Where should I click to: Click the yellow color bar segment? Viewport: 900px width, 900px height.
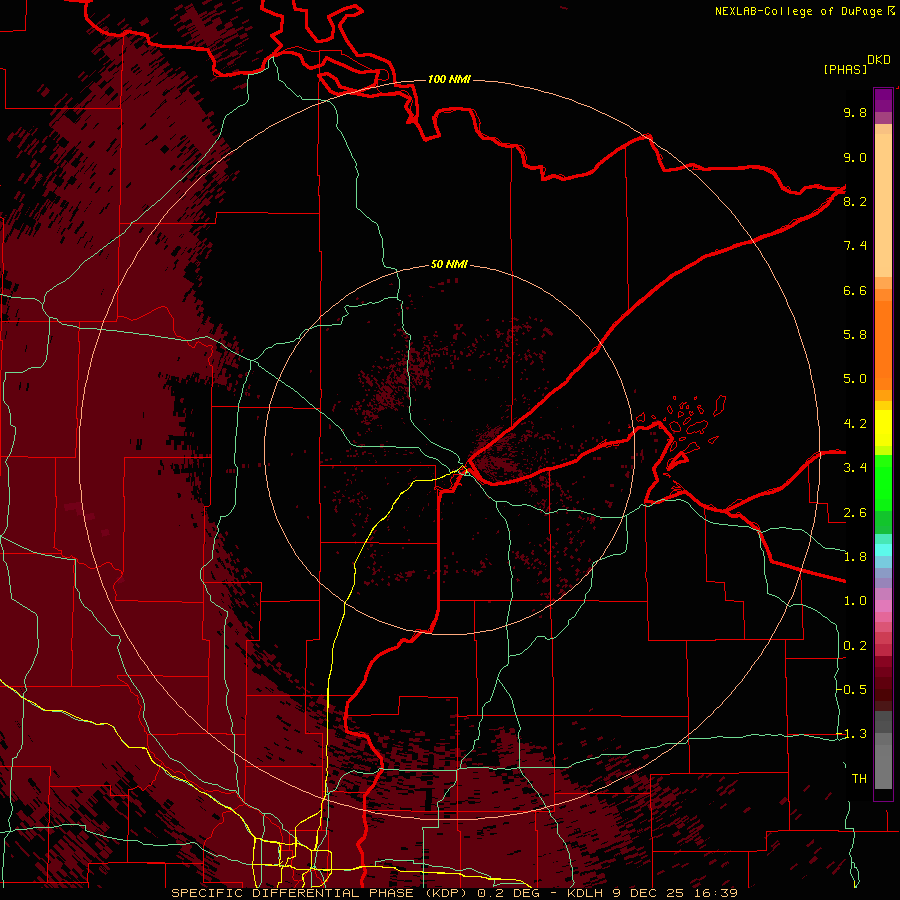tap(883, 428)
